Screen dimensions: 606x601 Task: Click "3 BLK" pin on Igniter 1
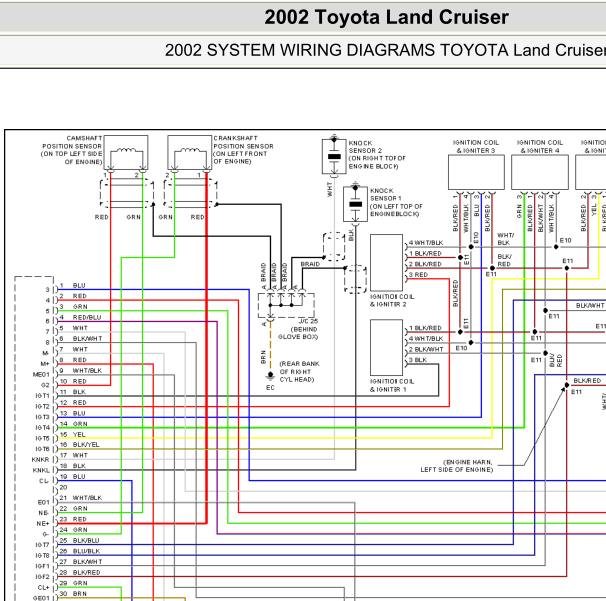[418, 360]
